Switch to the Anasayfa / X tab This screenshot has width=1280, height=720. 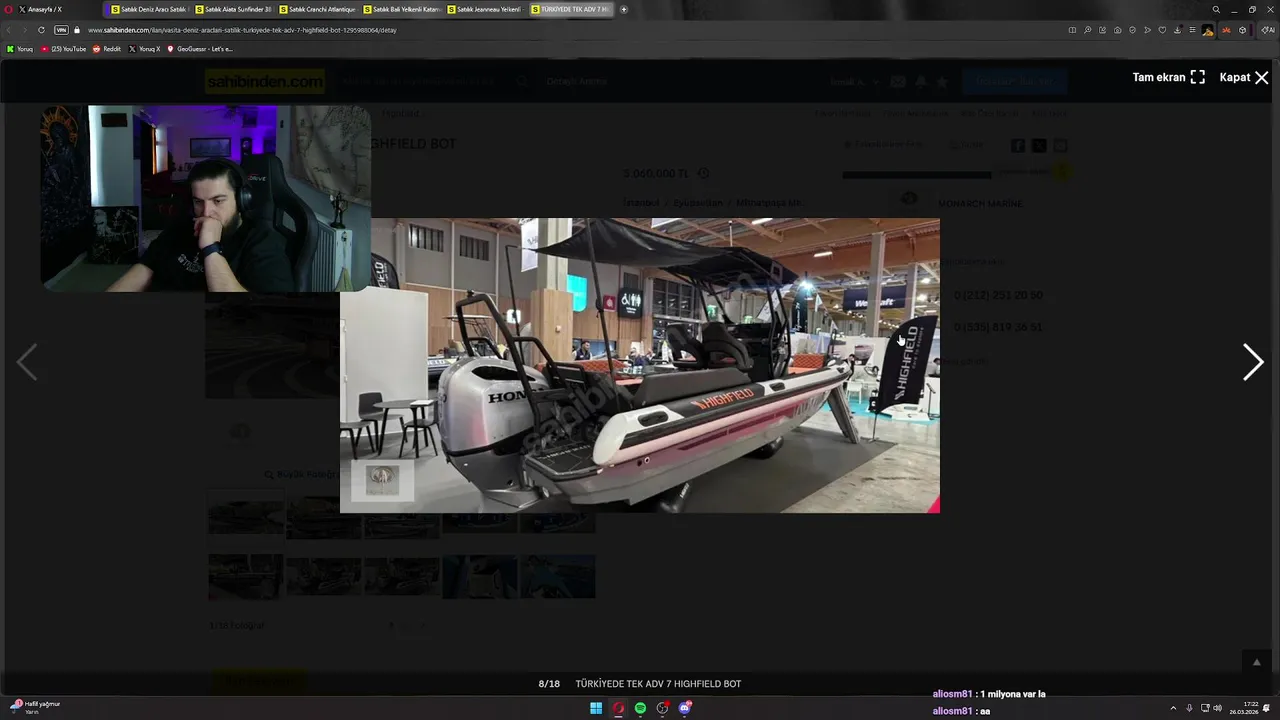click(x=55, y=9)
